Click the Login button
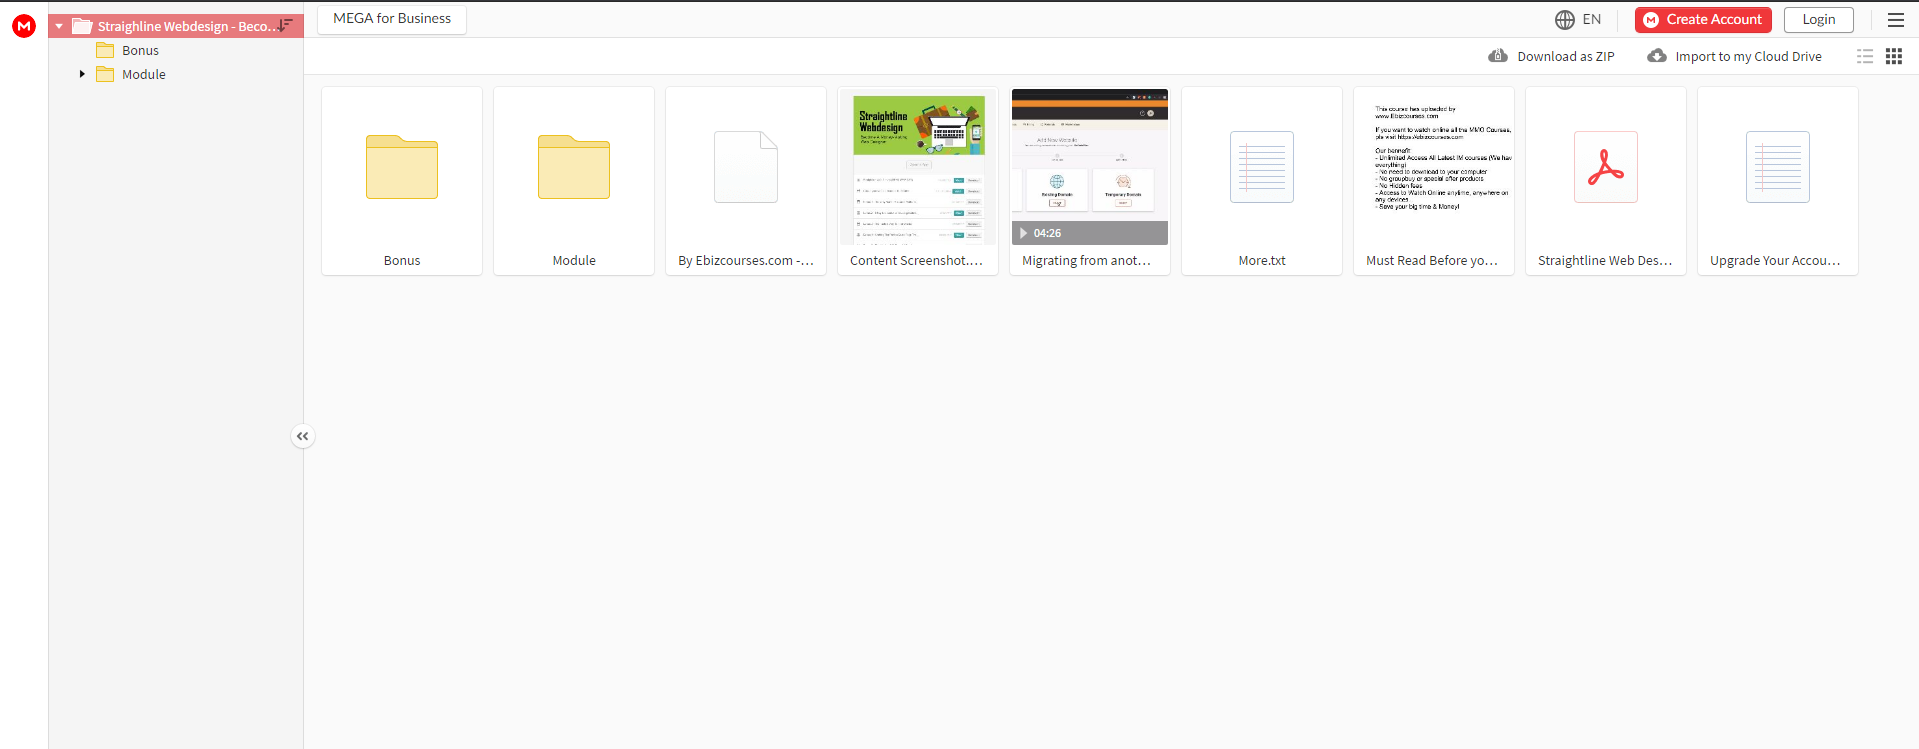 click(1818, 20)
